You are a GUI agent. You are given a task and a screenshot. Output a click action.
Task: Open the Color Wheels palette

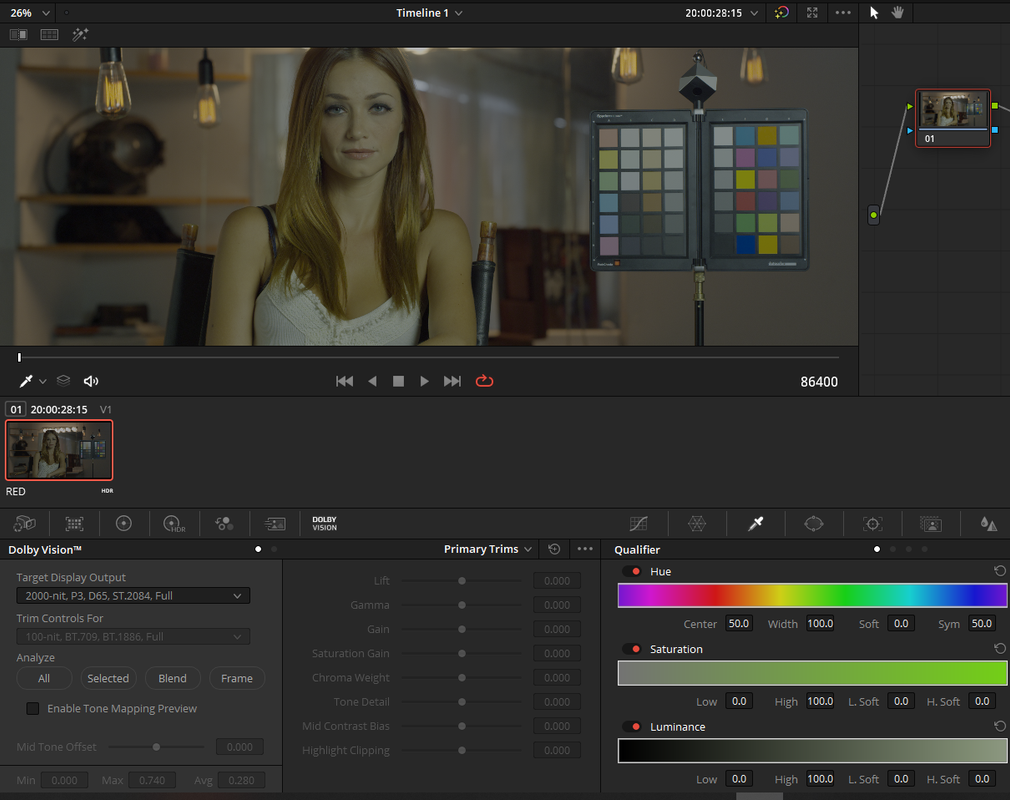click(124, 524)
